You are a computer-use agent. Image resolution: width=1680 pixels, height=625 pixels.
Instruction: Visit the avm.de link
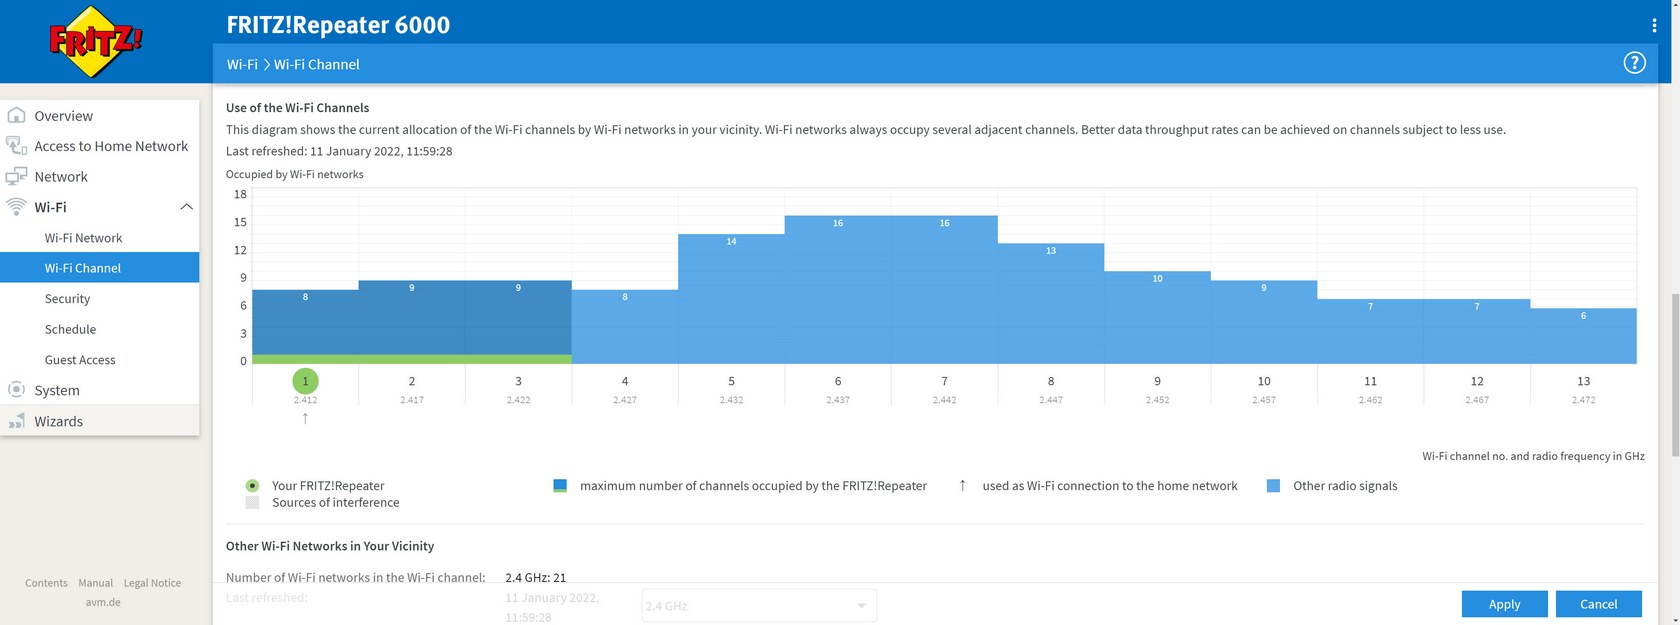[x=103, y=602]
